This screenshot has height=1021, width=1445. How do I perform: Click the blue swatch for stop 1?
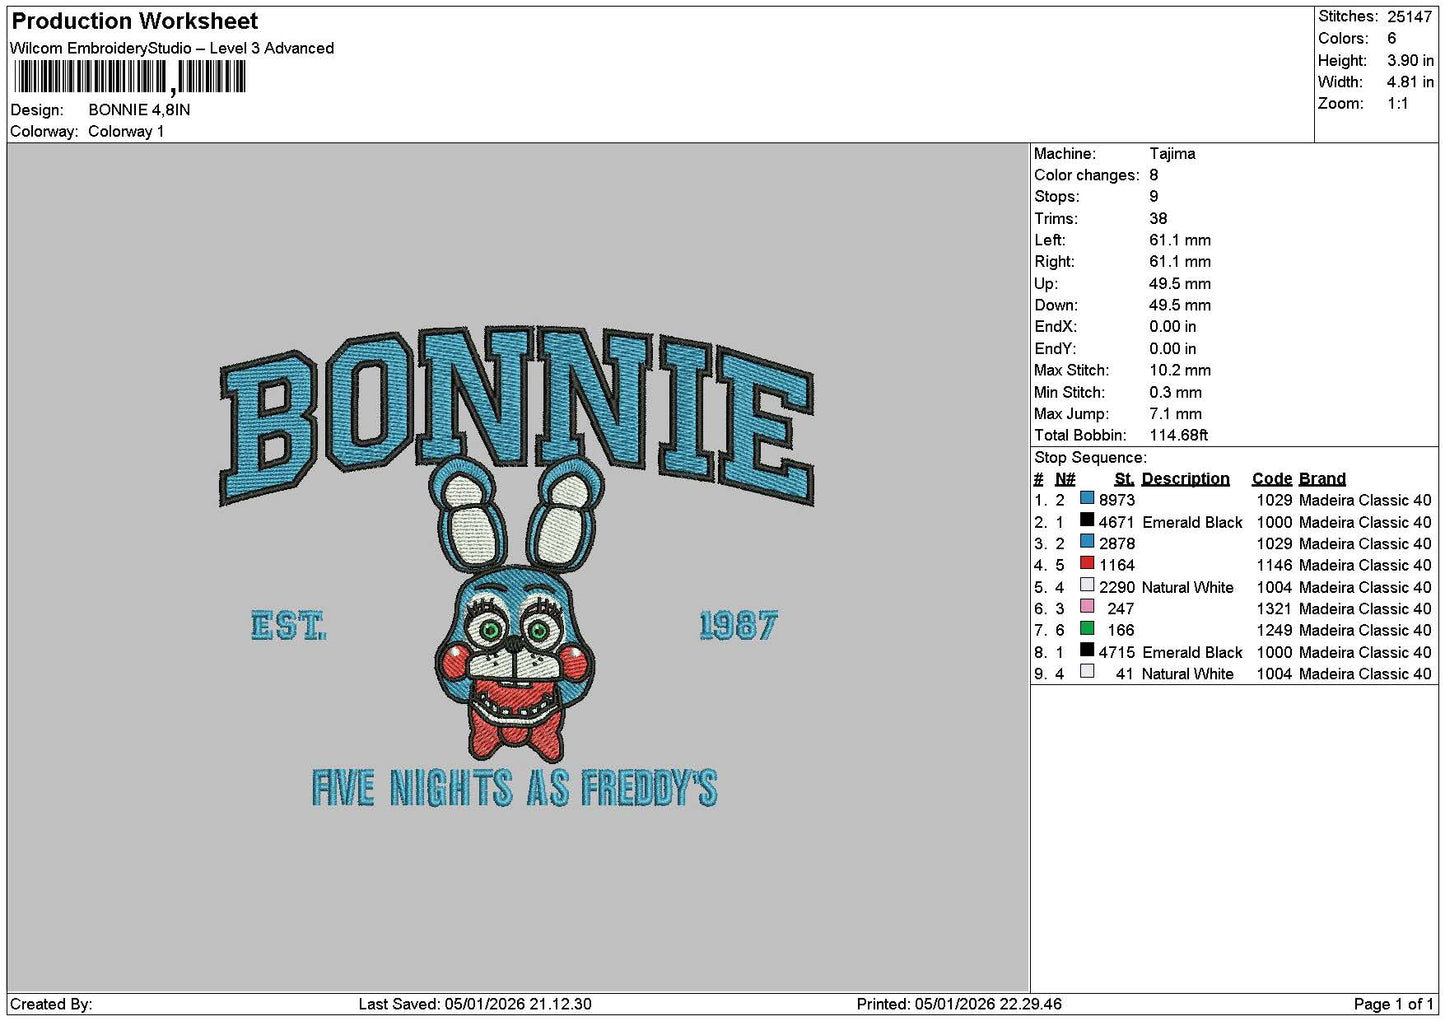coord(1087,498)
